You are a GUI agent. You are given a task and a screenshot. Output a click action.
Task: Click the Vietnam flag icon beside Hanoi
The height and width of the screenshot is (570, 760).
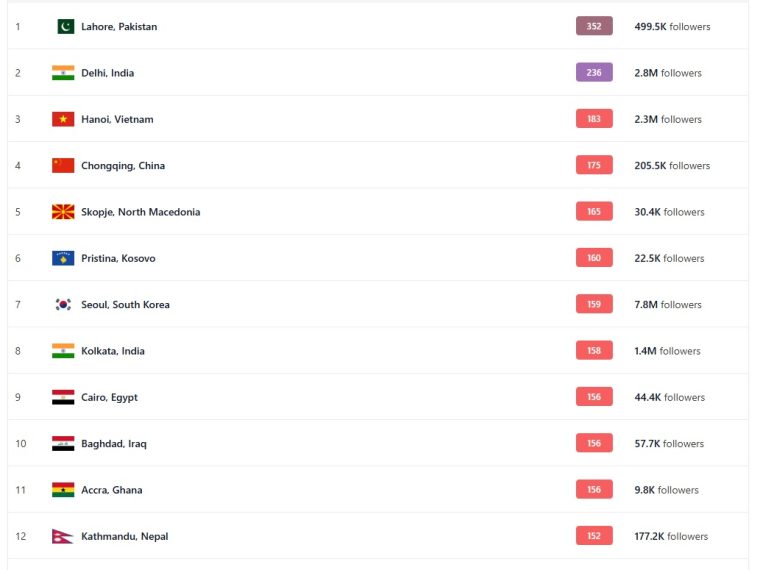click(63, 119)
